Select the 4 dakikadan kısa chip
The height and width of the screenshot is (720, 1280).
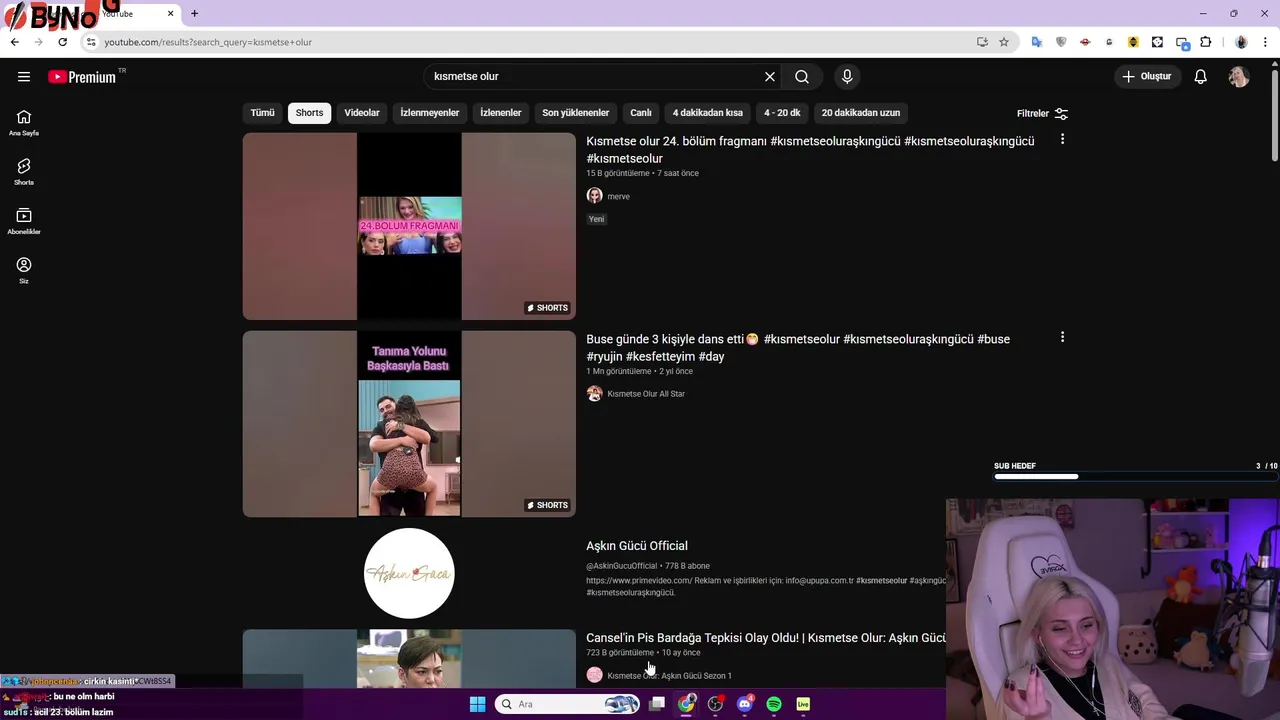click(708, 113)
